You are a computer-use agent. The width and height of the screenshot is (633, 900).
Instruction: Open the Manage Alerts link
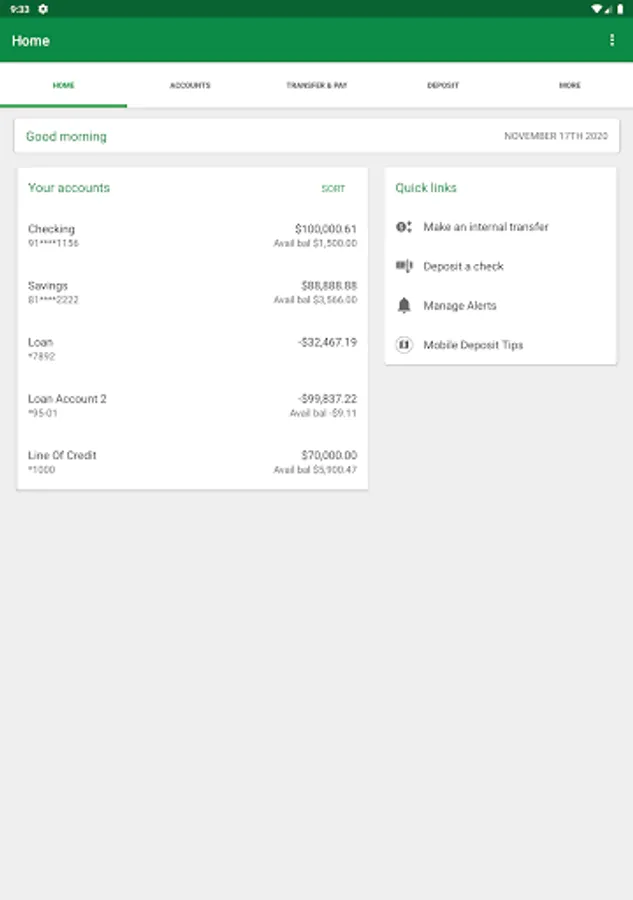[460, 305]
